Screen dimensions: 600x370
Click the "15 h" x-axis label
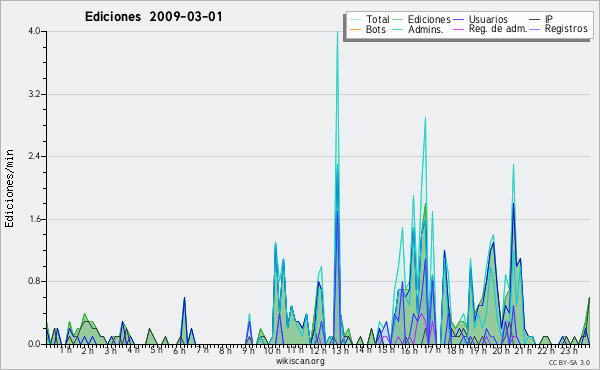pos(386,350)
